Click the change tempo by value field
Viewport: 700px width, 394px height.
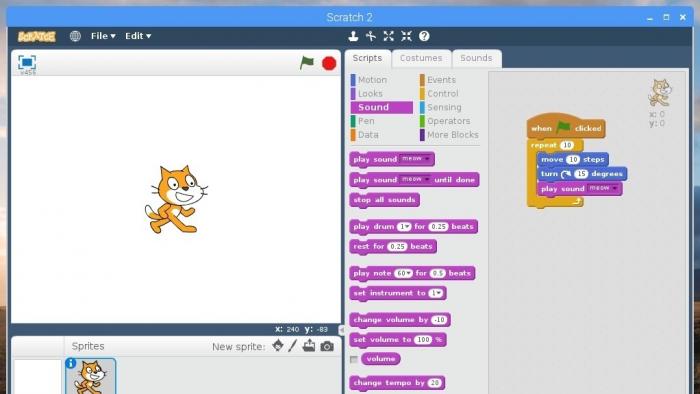[434, 383]
